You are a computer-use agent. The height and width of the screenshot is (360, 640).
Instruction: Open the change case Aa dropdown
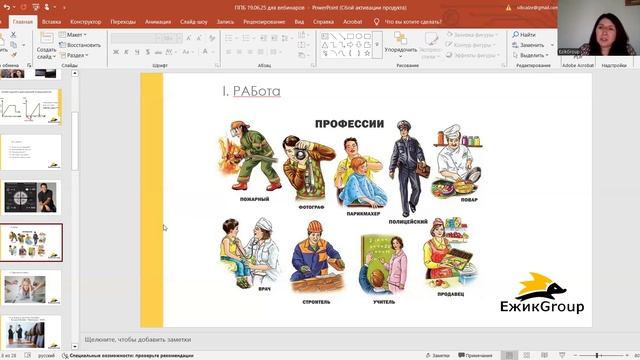(187, 52)
